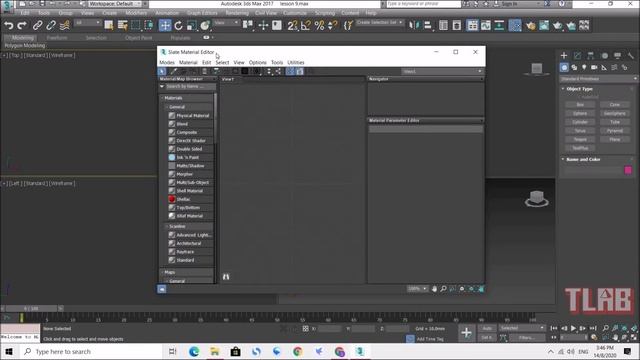Image resolution: width=640 pixels, height=360 pixels.
Task: Click the Mirror tool icon
Action: coord(414,25)
